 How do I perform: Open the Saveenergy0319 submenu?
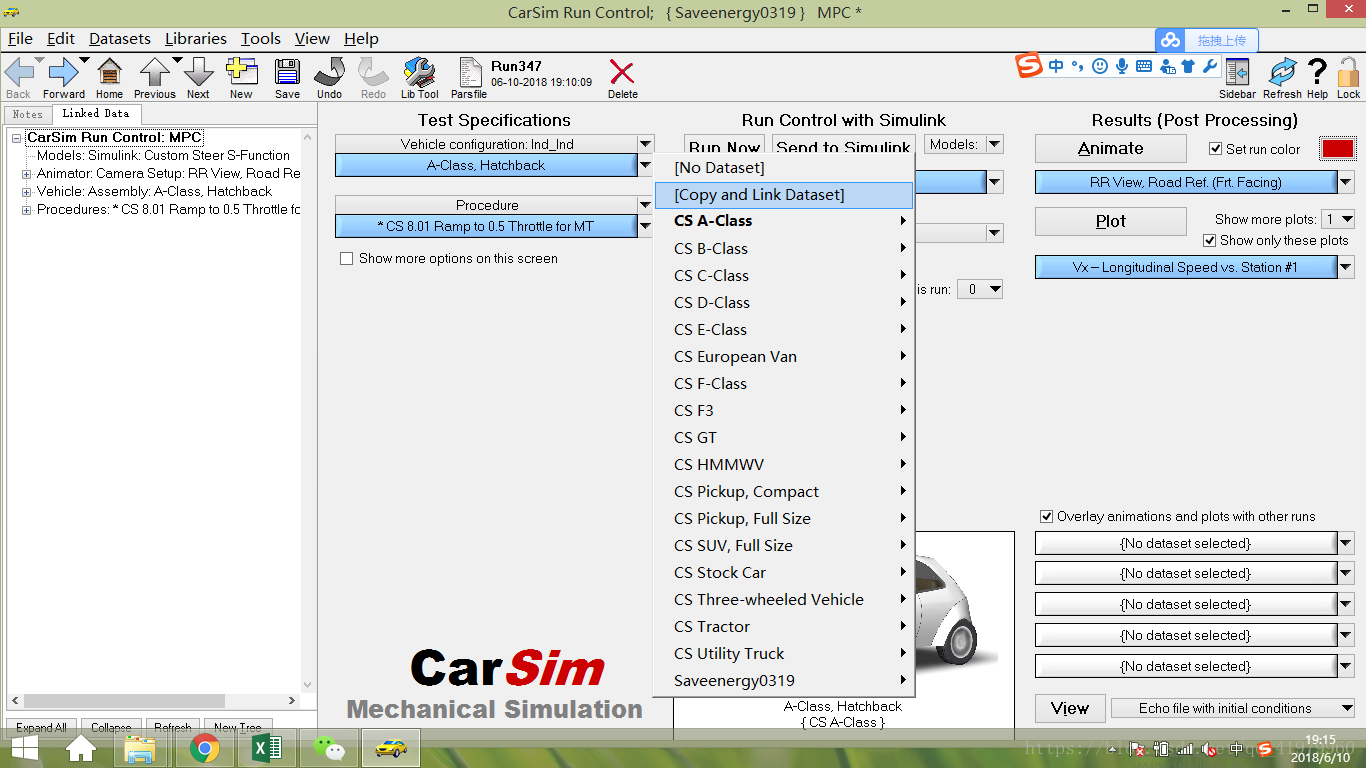784,681
